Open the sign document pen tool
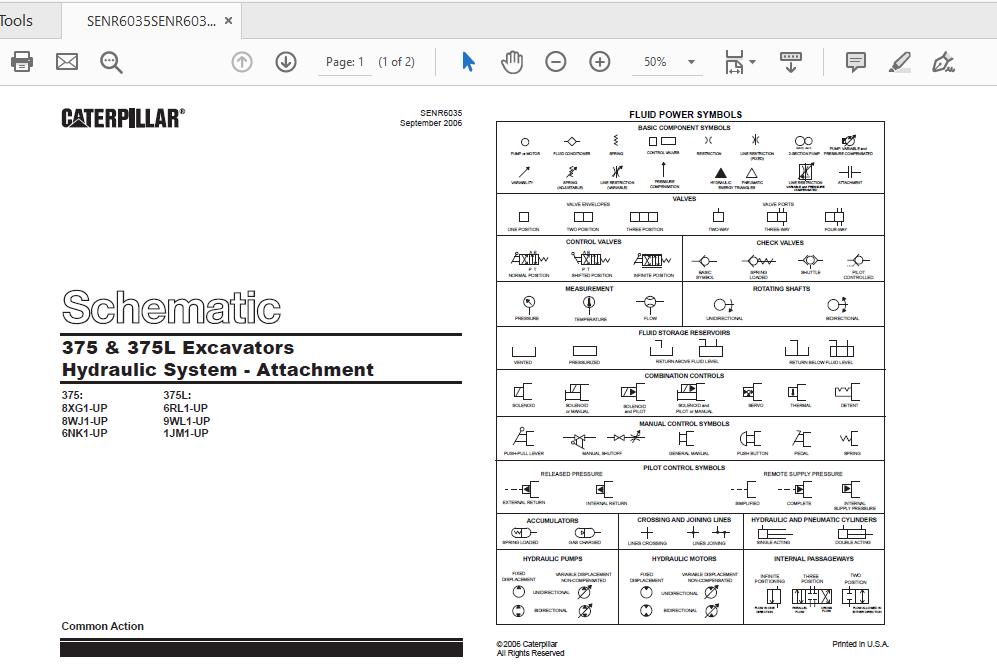Image resolution: width=997 pixels, height=671 pixels. 944,62
